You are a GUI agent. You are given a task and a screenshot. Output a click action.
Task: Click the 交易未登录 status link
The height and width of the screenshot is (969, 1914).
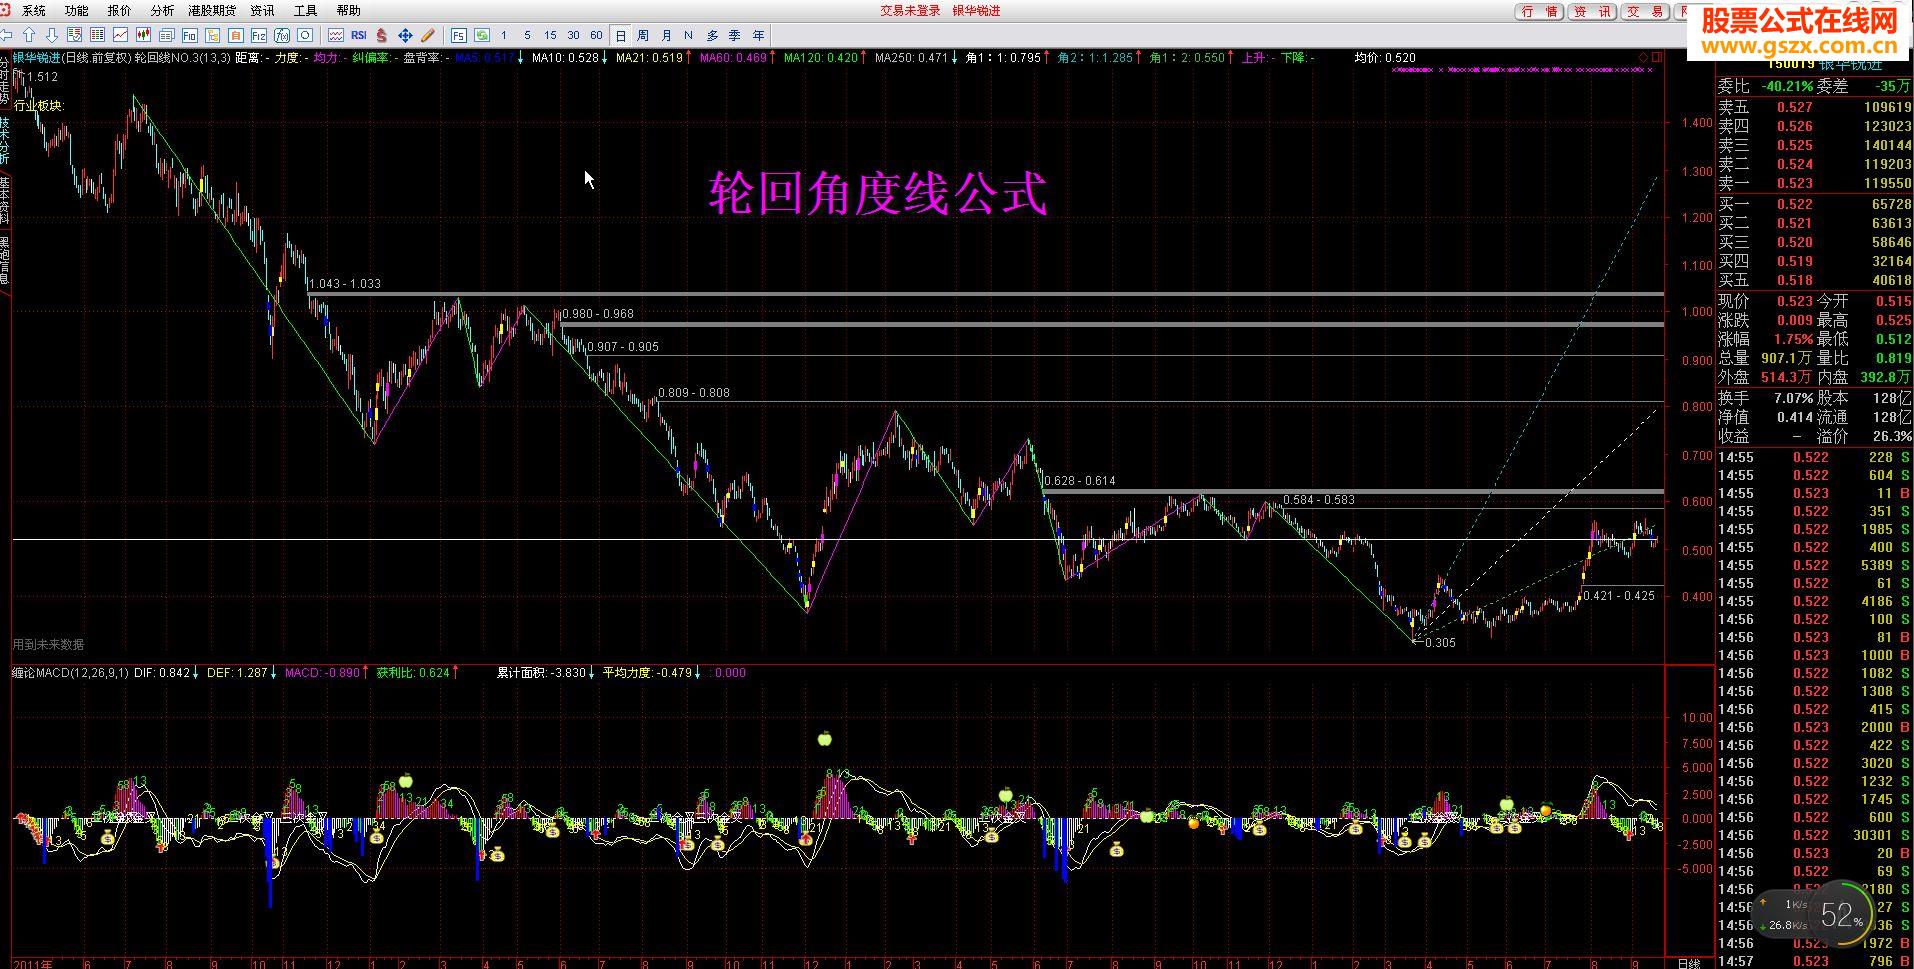tap(910, 11)
